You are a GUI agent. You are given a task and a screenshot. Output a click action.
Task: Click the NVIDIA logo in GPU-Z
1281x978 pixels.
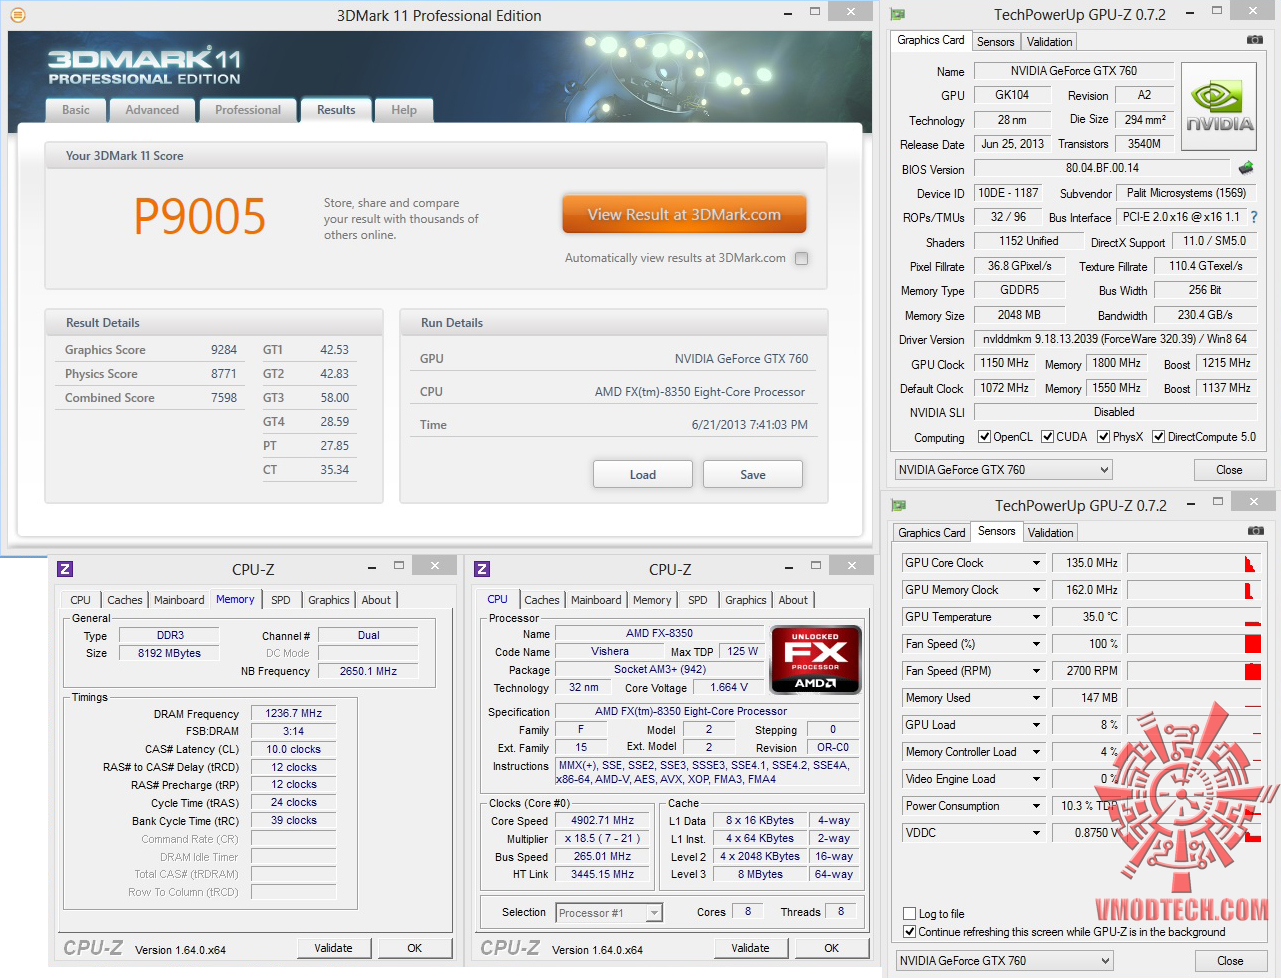pyautogui.click(x=1219, y=106)
